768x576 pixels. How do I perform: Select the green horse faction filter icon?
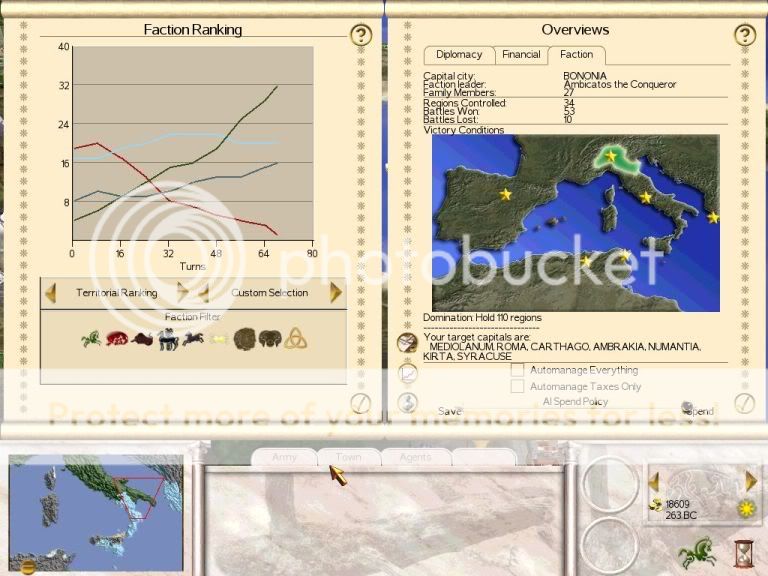click(x=91, y=339)
